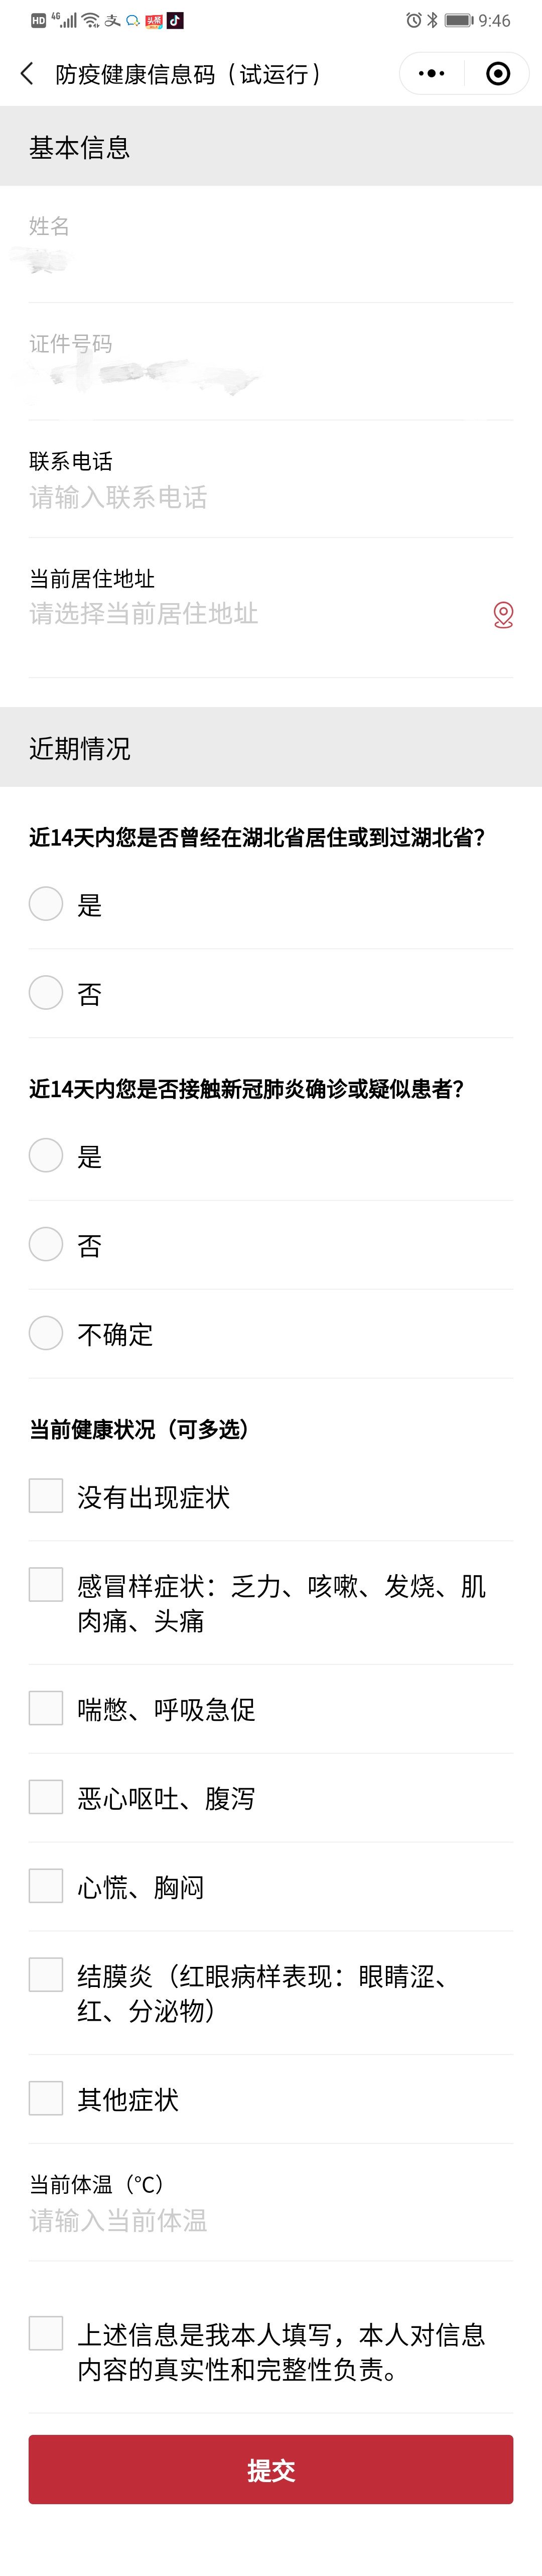The height and width of the screenshot is (2576, 542).
Task: Select 否 for contact with confirmed patients
Action: click(x=46, y=1245)
